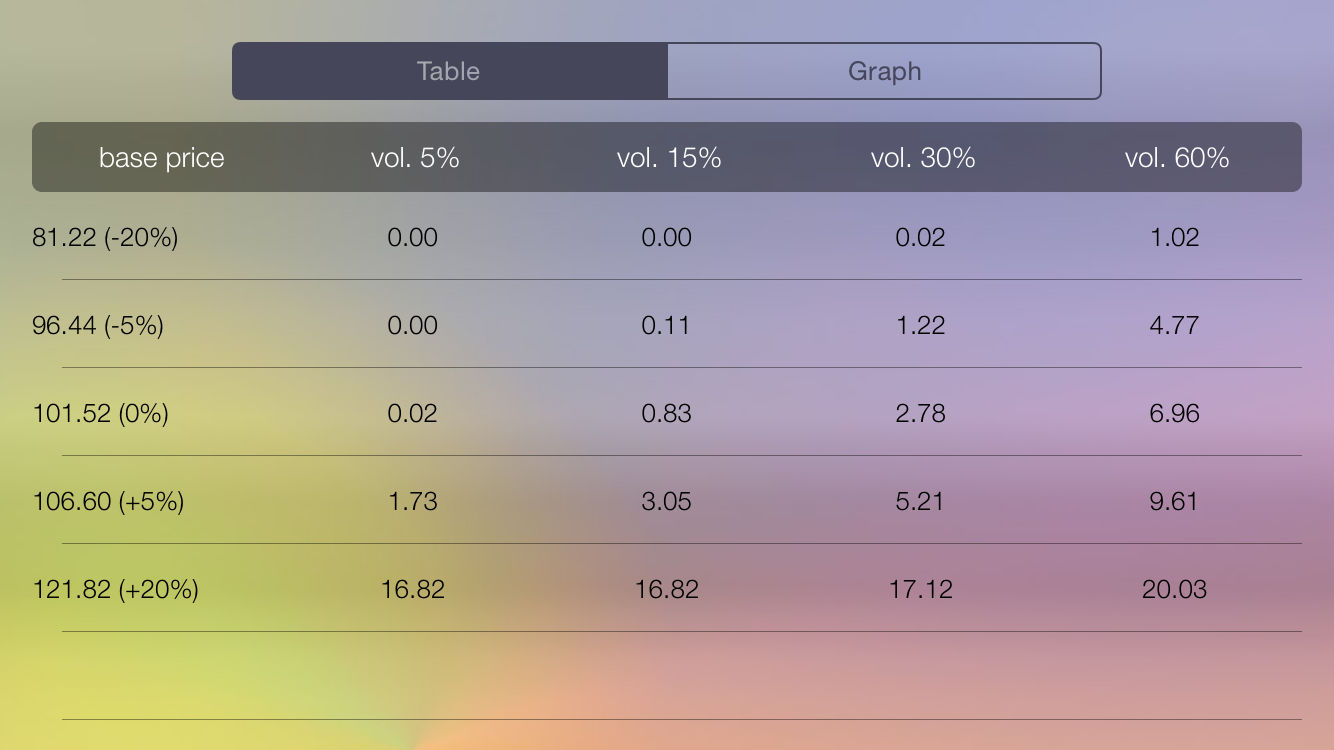Image resolution: width=1334 pixels, height=750 pixels.
Task: Click the vol. 30% column header
Action: (x=921, y=157)
